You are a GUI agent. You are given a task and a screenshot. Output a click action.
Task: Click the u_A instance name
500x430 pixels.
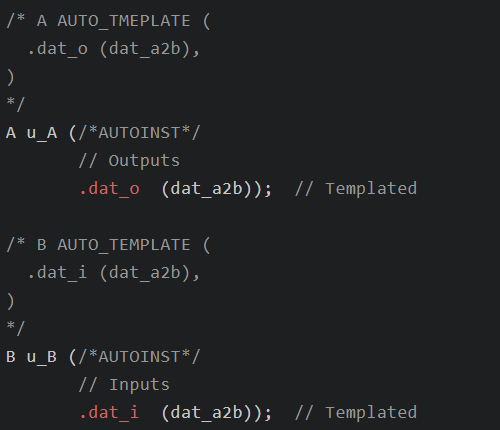pos(42,133)
